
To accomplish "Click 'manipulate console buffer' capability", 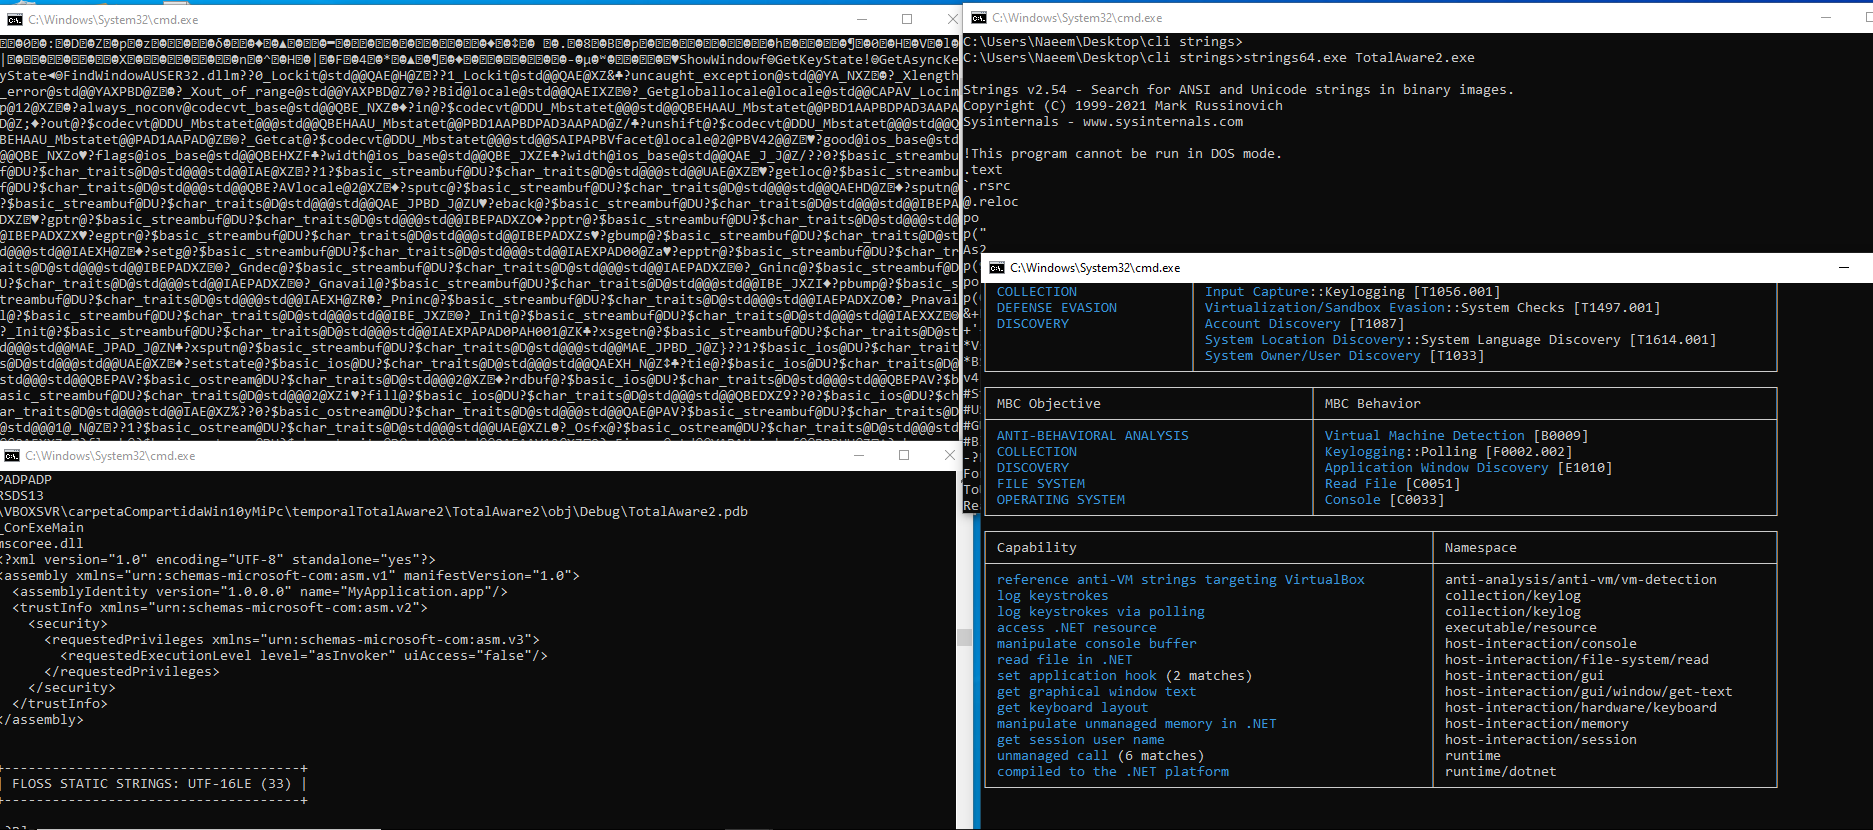I will point(1097,644).
